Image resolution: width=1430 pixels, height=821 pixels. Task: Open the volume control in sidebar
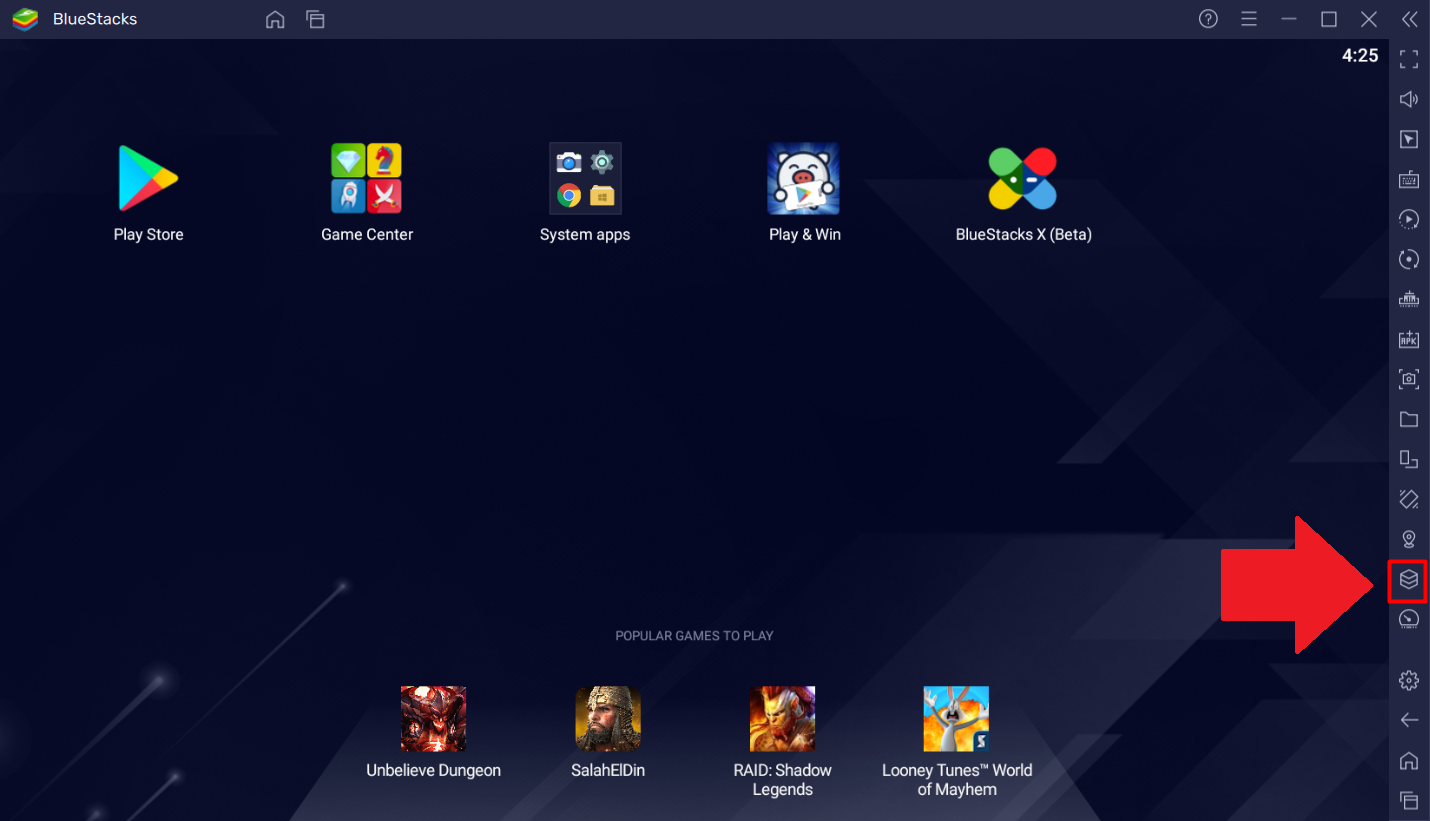pyautogui.click(x=1409, y=99)
